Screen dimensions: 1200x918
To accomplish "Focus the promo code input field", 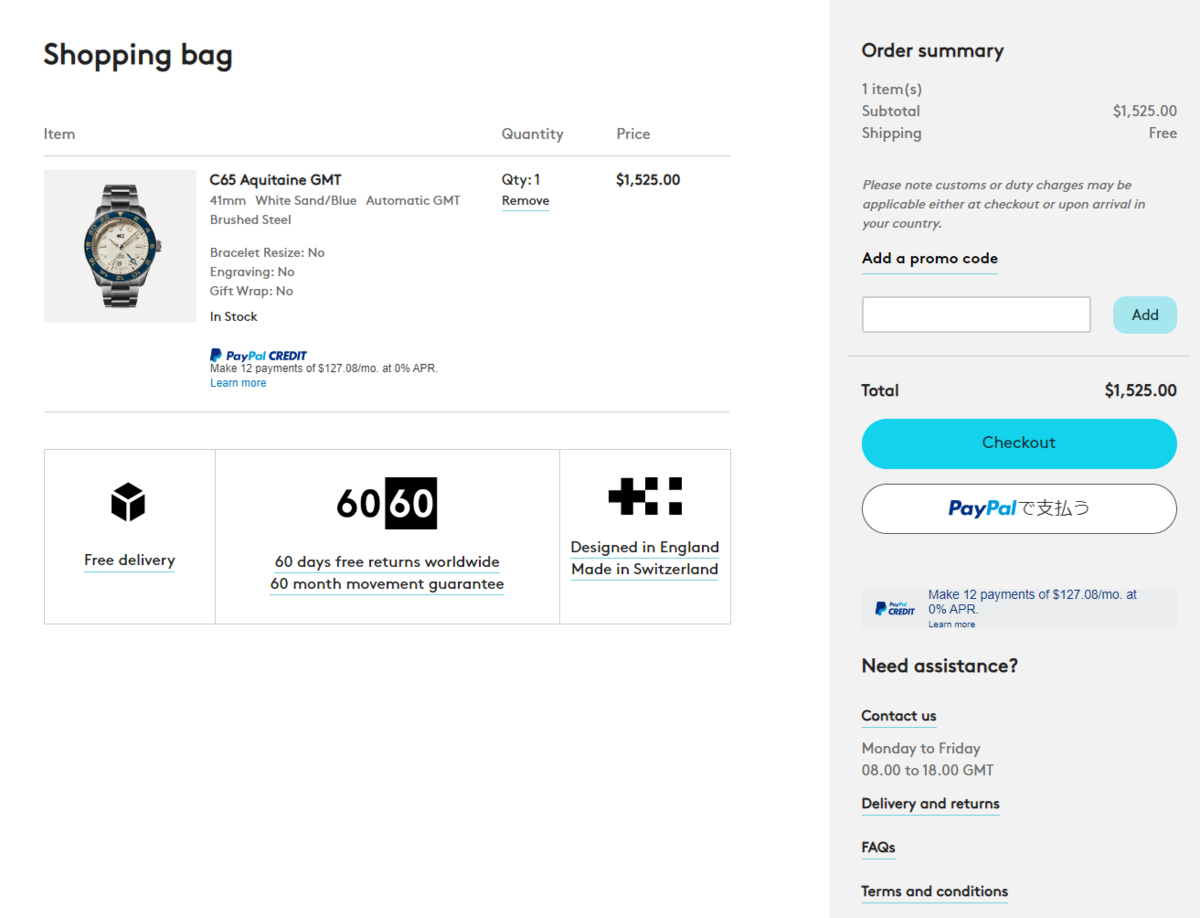I will click(x=976, y=314).
